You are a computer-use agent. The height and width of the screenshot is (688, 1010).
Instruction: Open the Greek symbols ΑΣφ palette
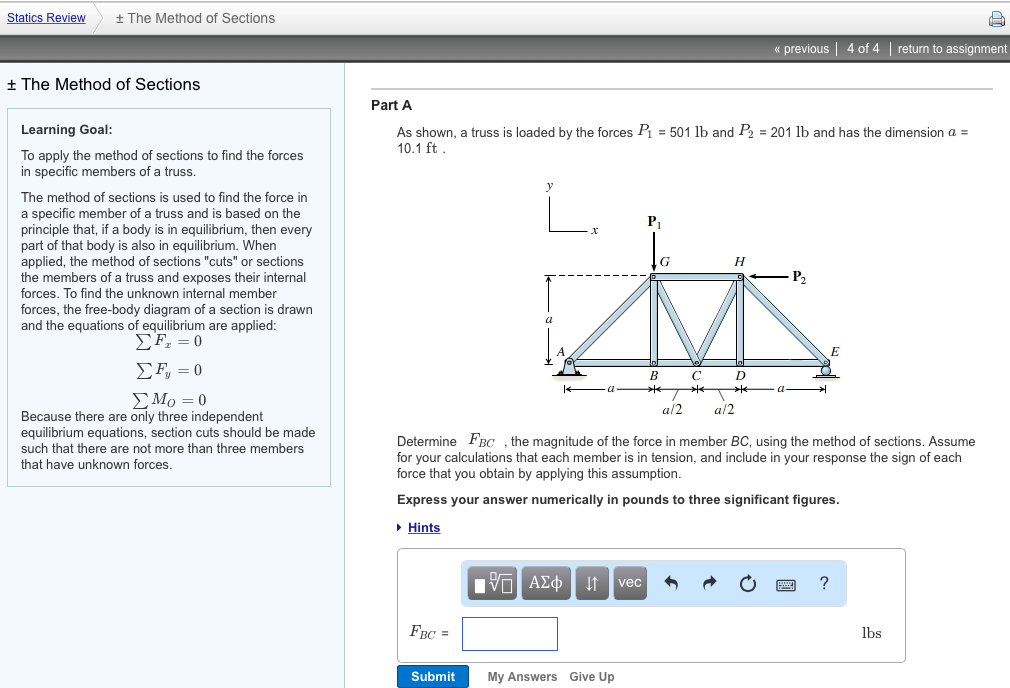click(x=545, y=583)
